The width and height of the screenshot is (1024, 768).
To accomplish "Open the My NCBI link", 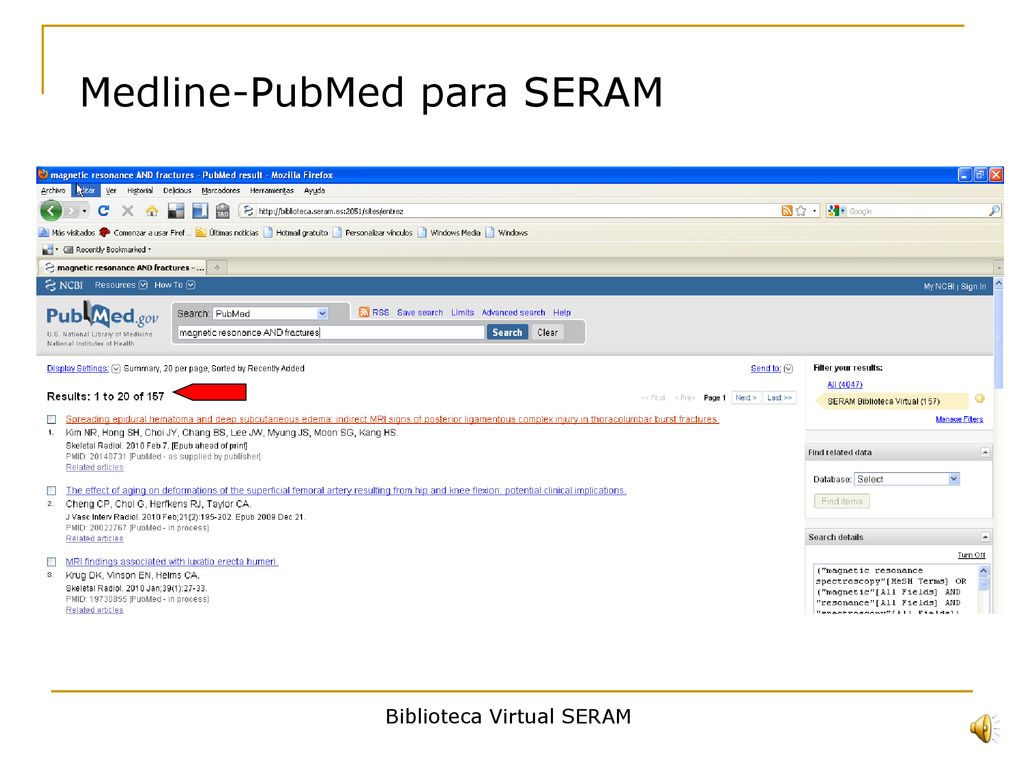I will coord(938,286).
